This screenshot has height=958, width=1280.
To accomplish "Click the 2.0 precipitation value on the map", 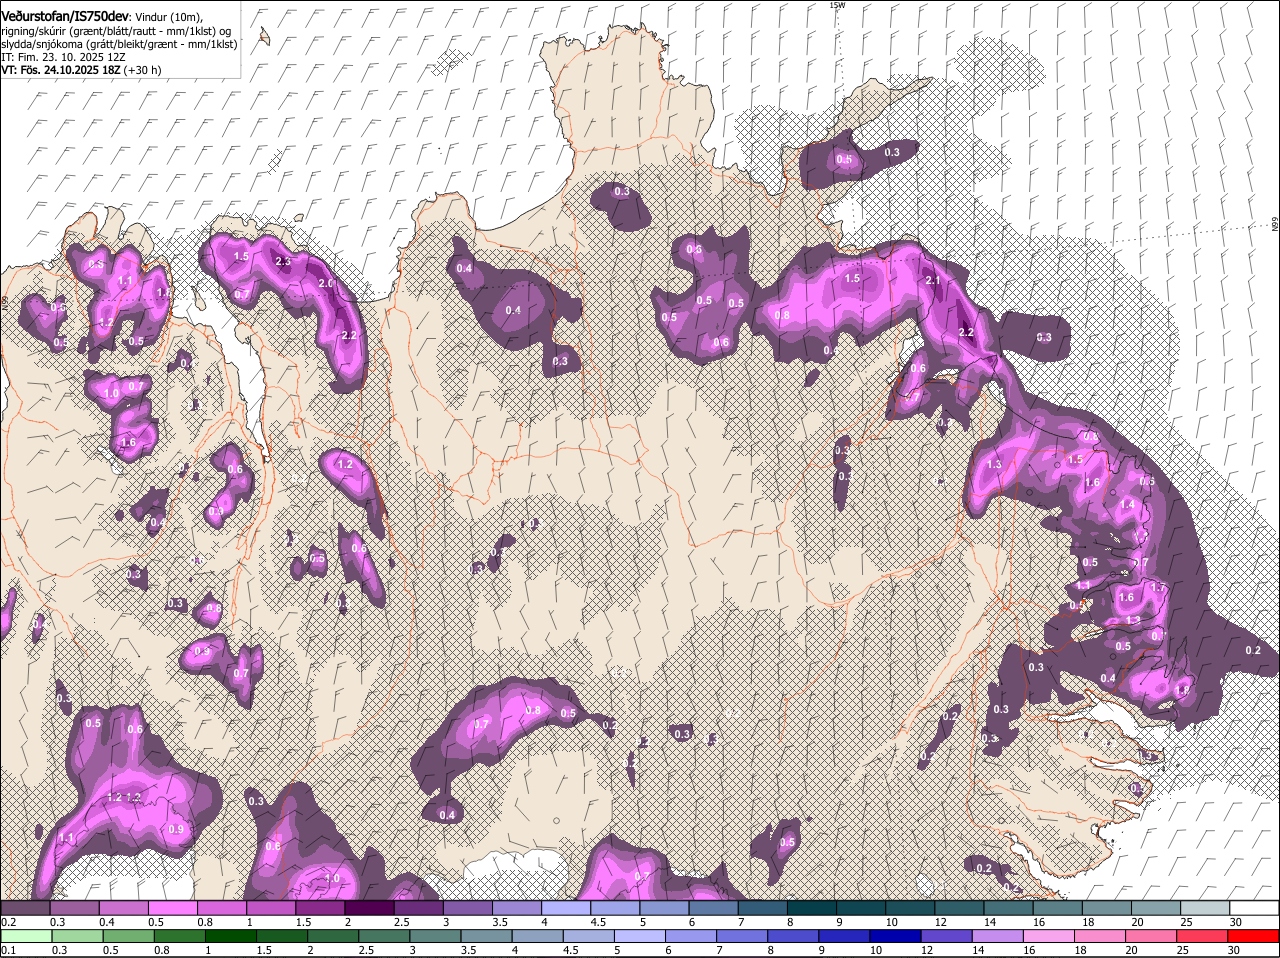I will coord(326,283).
